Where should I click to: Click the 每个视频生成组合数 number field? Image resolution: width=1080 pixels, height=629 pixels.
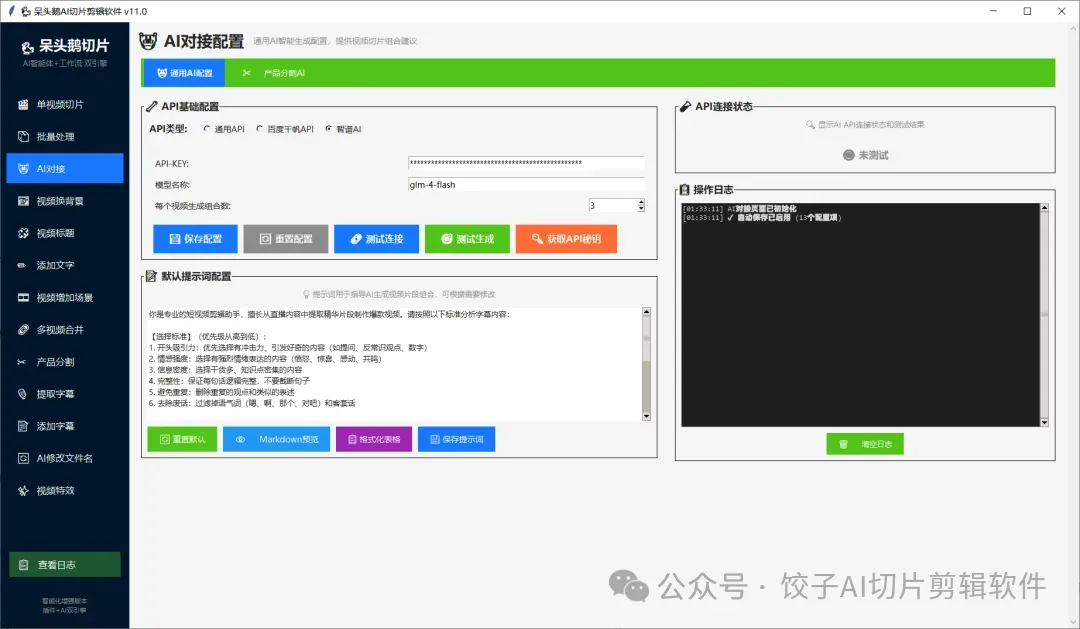[x=612, y=205]
